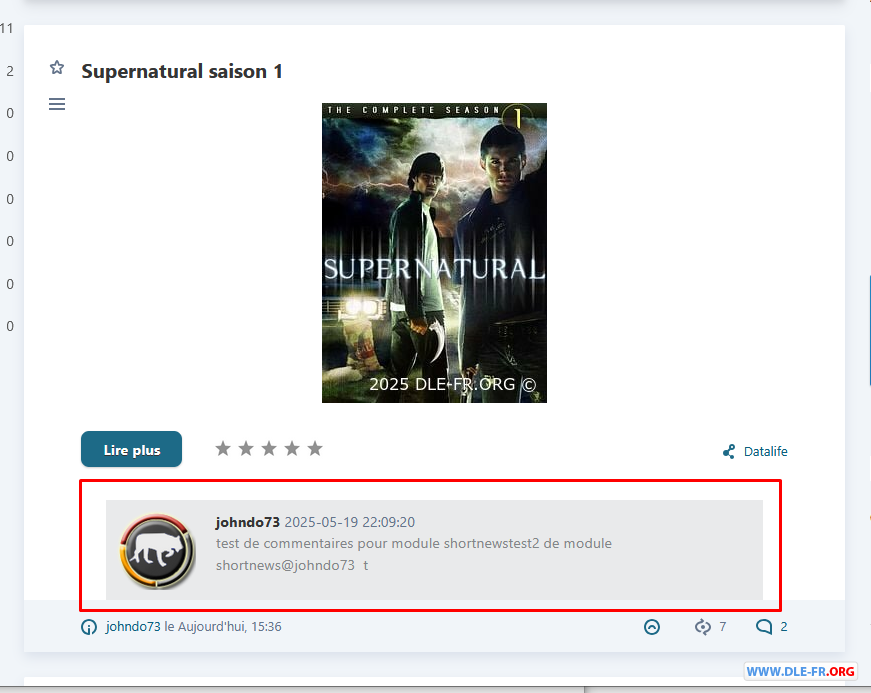Click the author info icon in footer
The width and height of the screenshot is (871, 693).
[x=89, y=627]
